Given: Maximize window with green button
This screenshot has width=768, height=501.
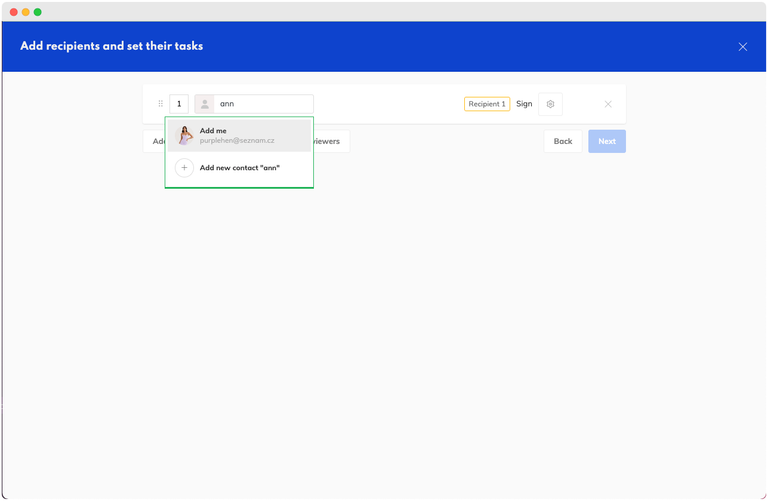Looking at the screenshot, I should pos(38,12).
